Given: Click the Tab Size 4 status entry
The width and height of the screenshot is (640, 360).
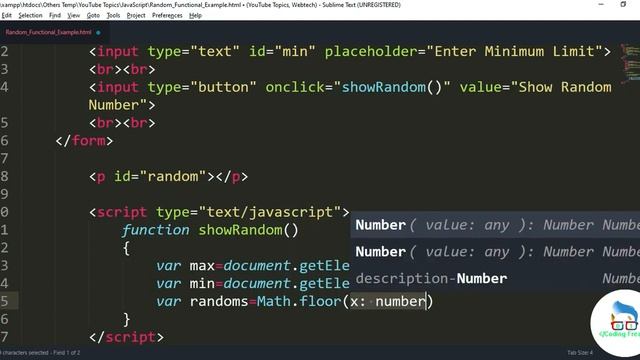Looking at the screenshot, I should (x=580, y=353).
